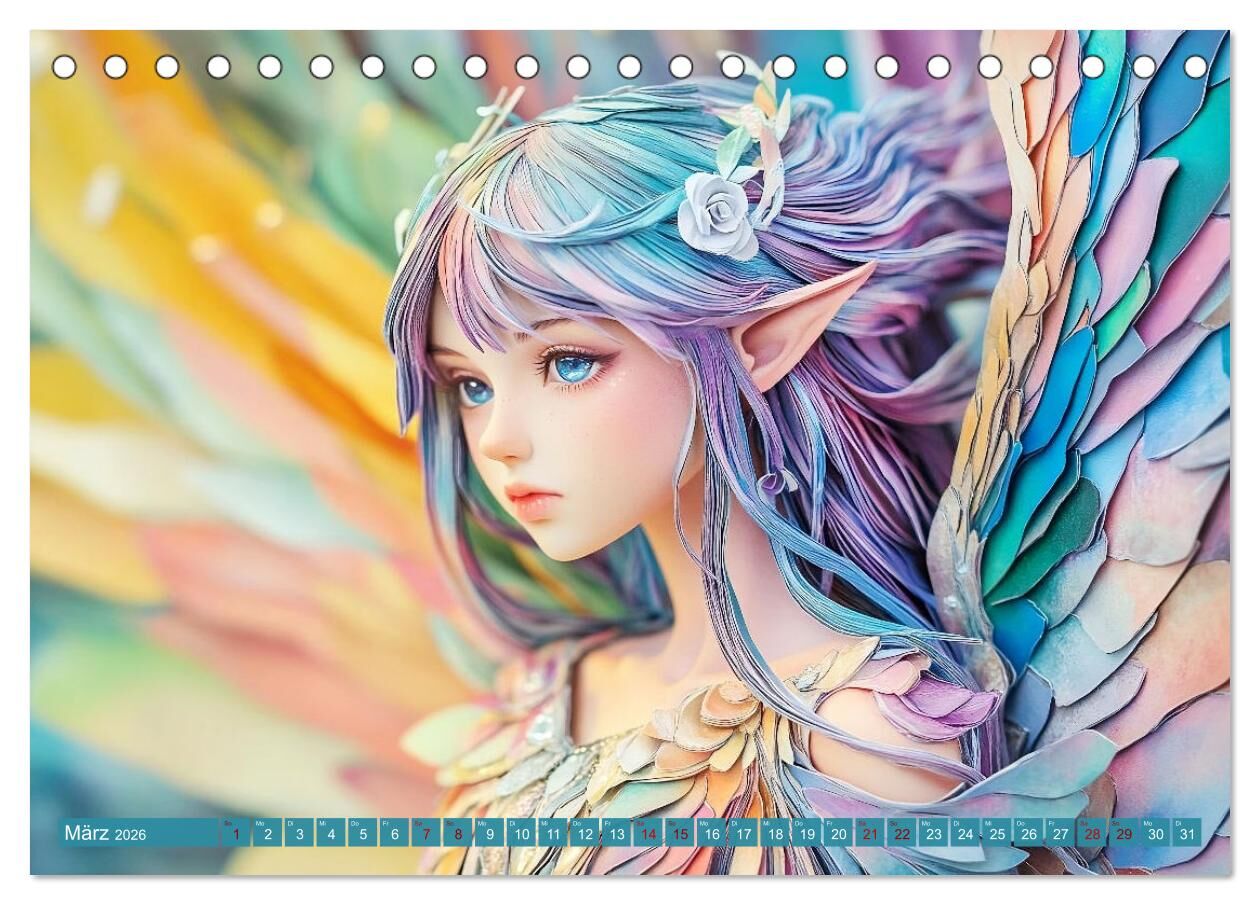
Task: Click date 3 in the calendar row
Action: (x=299, y=833)
